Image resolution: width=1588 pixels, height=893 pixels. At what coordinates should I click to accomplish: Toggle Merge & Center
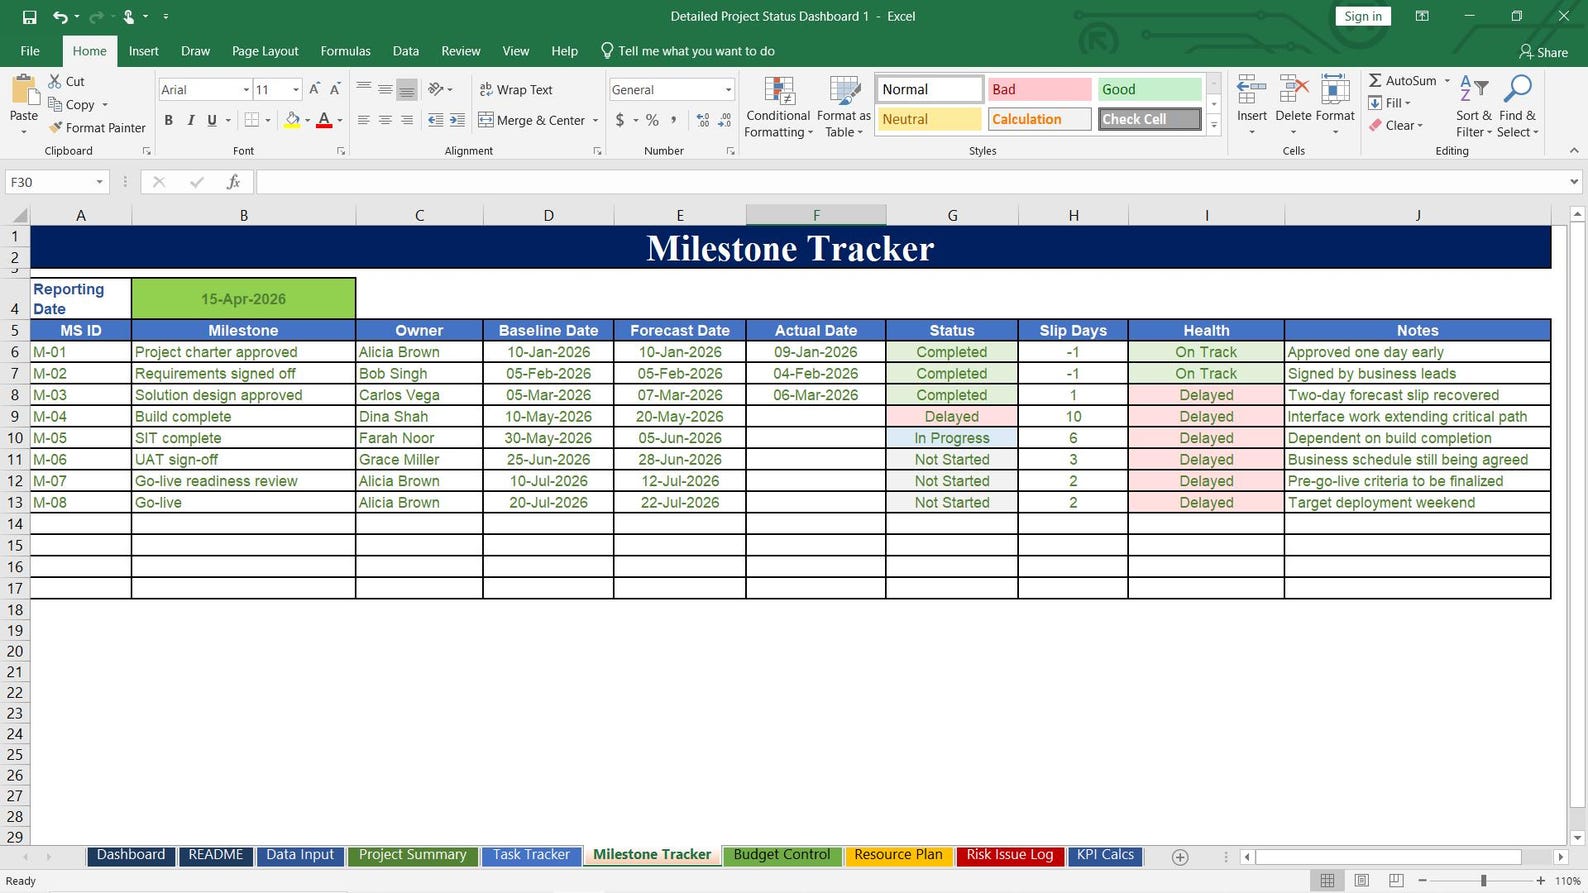(531, 120)
